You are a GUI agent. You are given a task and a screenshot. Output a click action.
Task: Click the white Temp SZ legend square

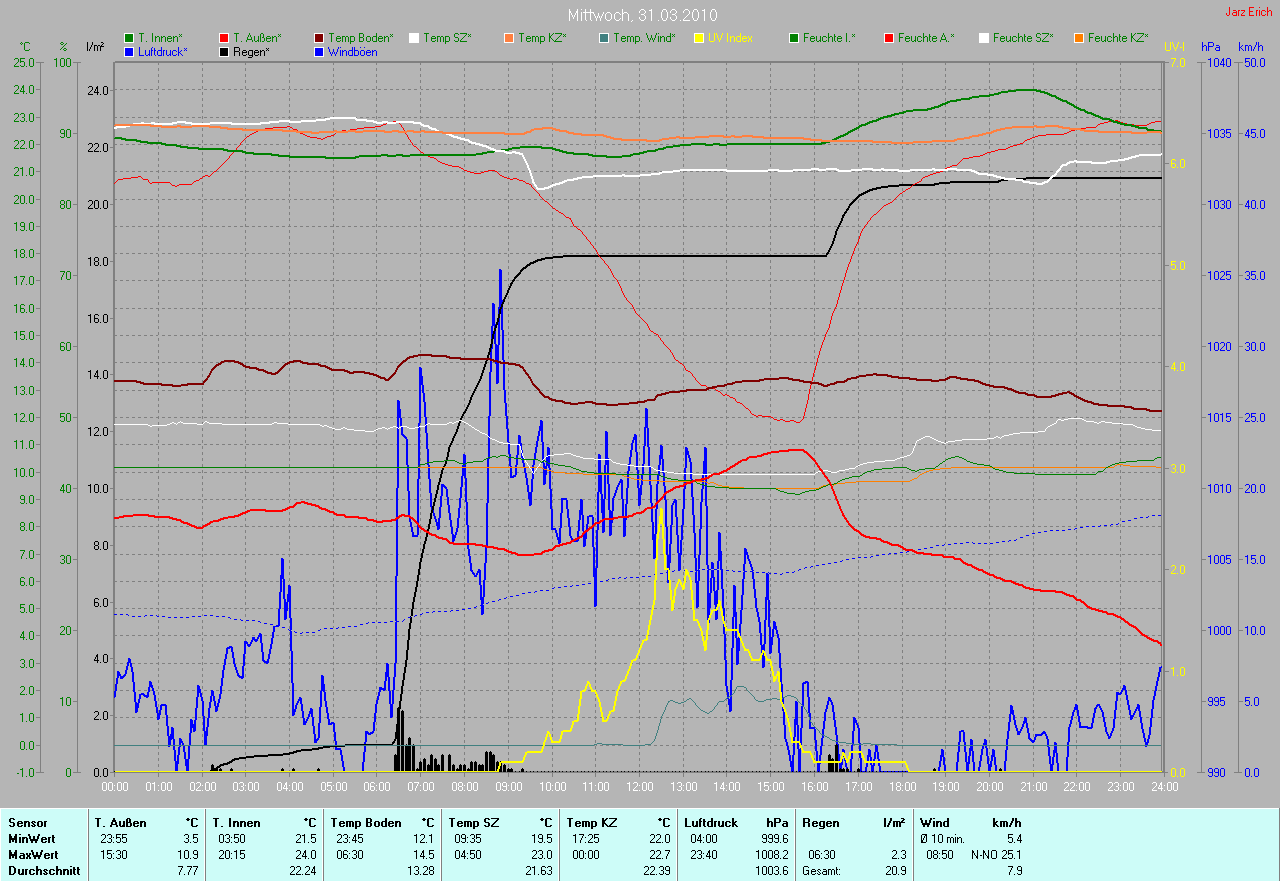coord(414,38)
